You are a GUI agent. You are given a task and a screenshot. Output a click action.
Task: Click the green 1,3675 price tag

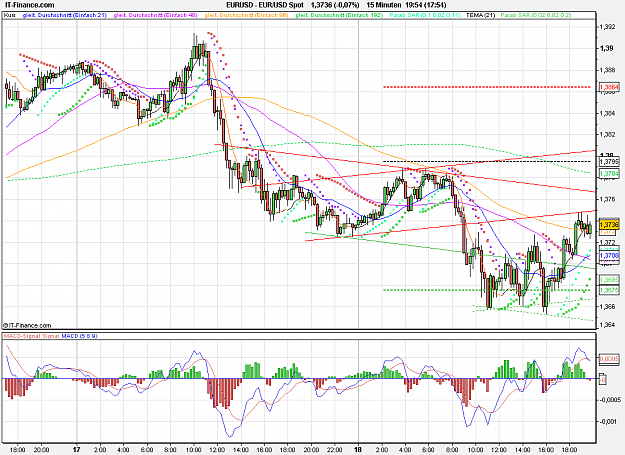coord(609,290)
